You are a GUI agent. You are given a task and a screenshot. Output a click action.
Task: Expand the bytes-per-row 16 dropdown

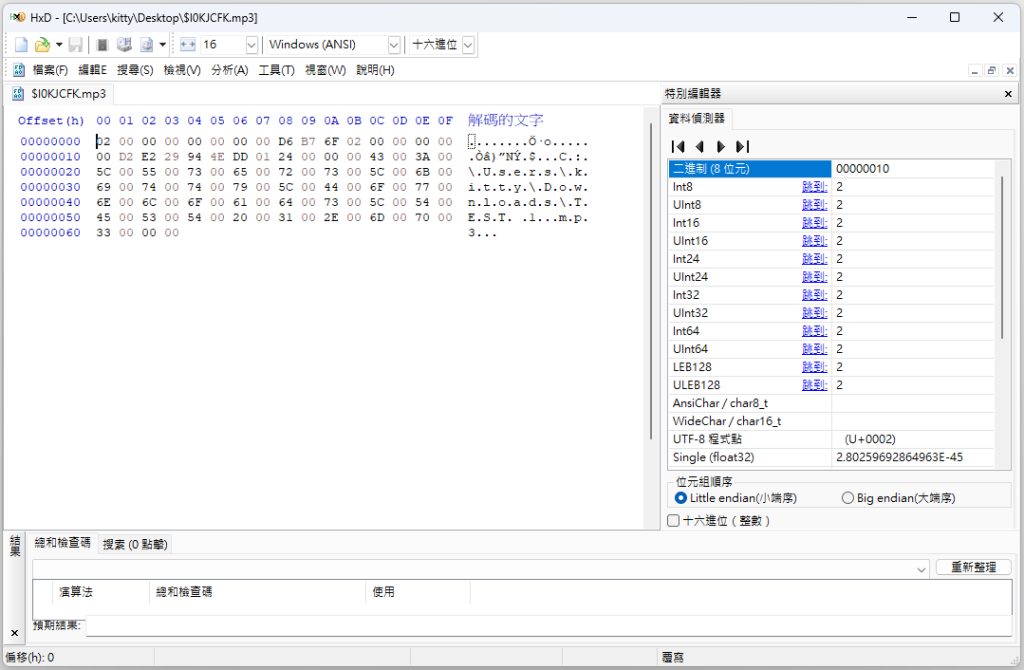pos(251,44)
